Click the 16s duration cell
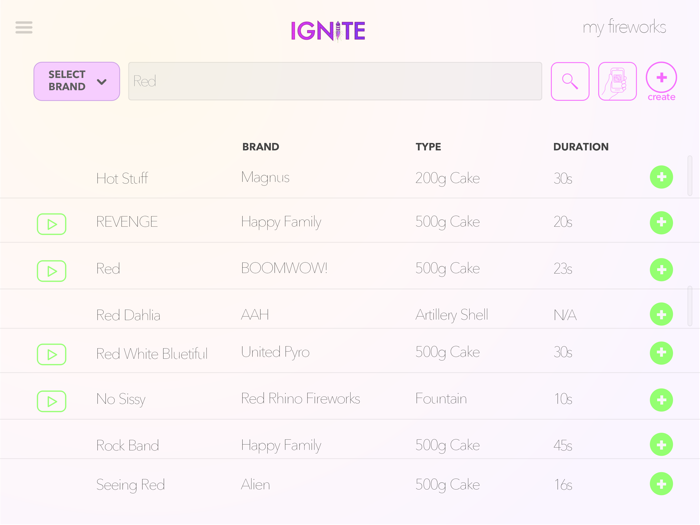Screen dimensions: 700x525 point(563,485)
